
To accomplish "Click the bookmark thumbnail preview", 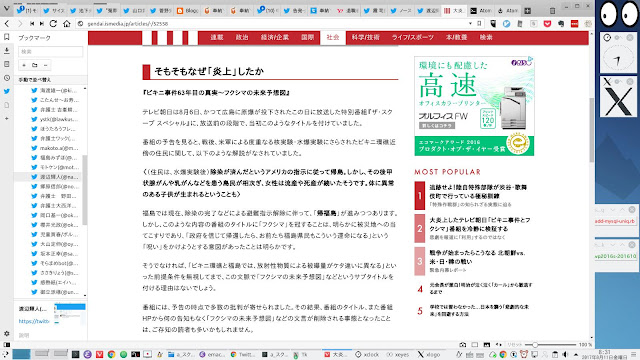I will [70, 314].
